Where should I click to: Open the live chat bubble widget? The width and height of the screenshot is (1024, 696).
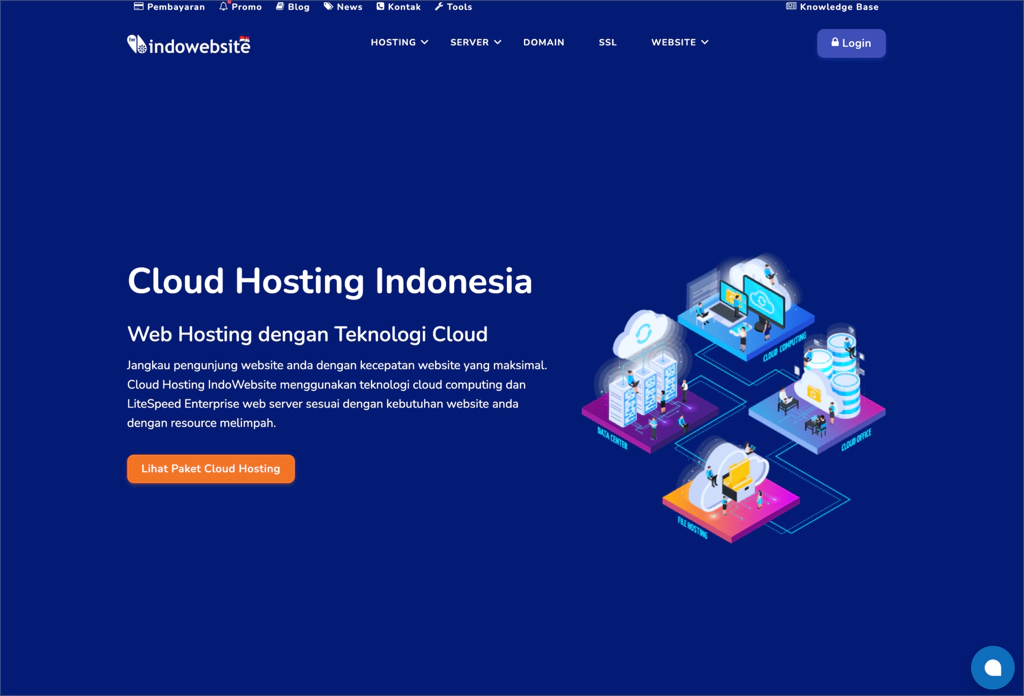993,667
